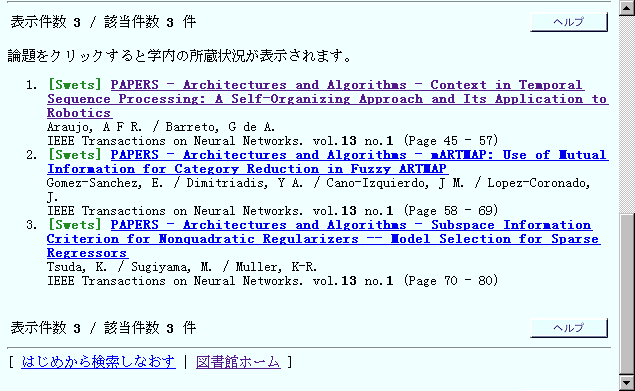Open the Subspace Information Criterion paper link

pos(324,239)
